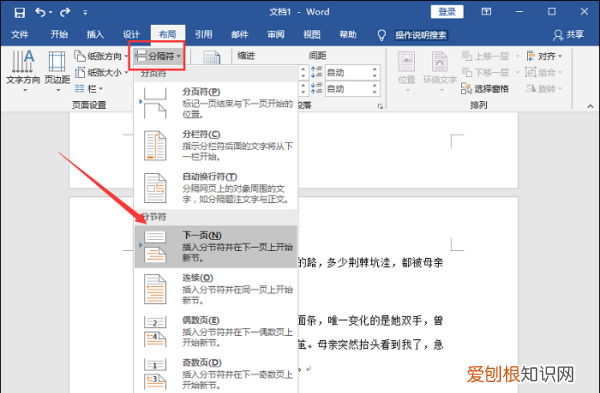
Task: Choose 分页符 page break entry
Action: [x=216, y=103]
